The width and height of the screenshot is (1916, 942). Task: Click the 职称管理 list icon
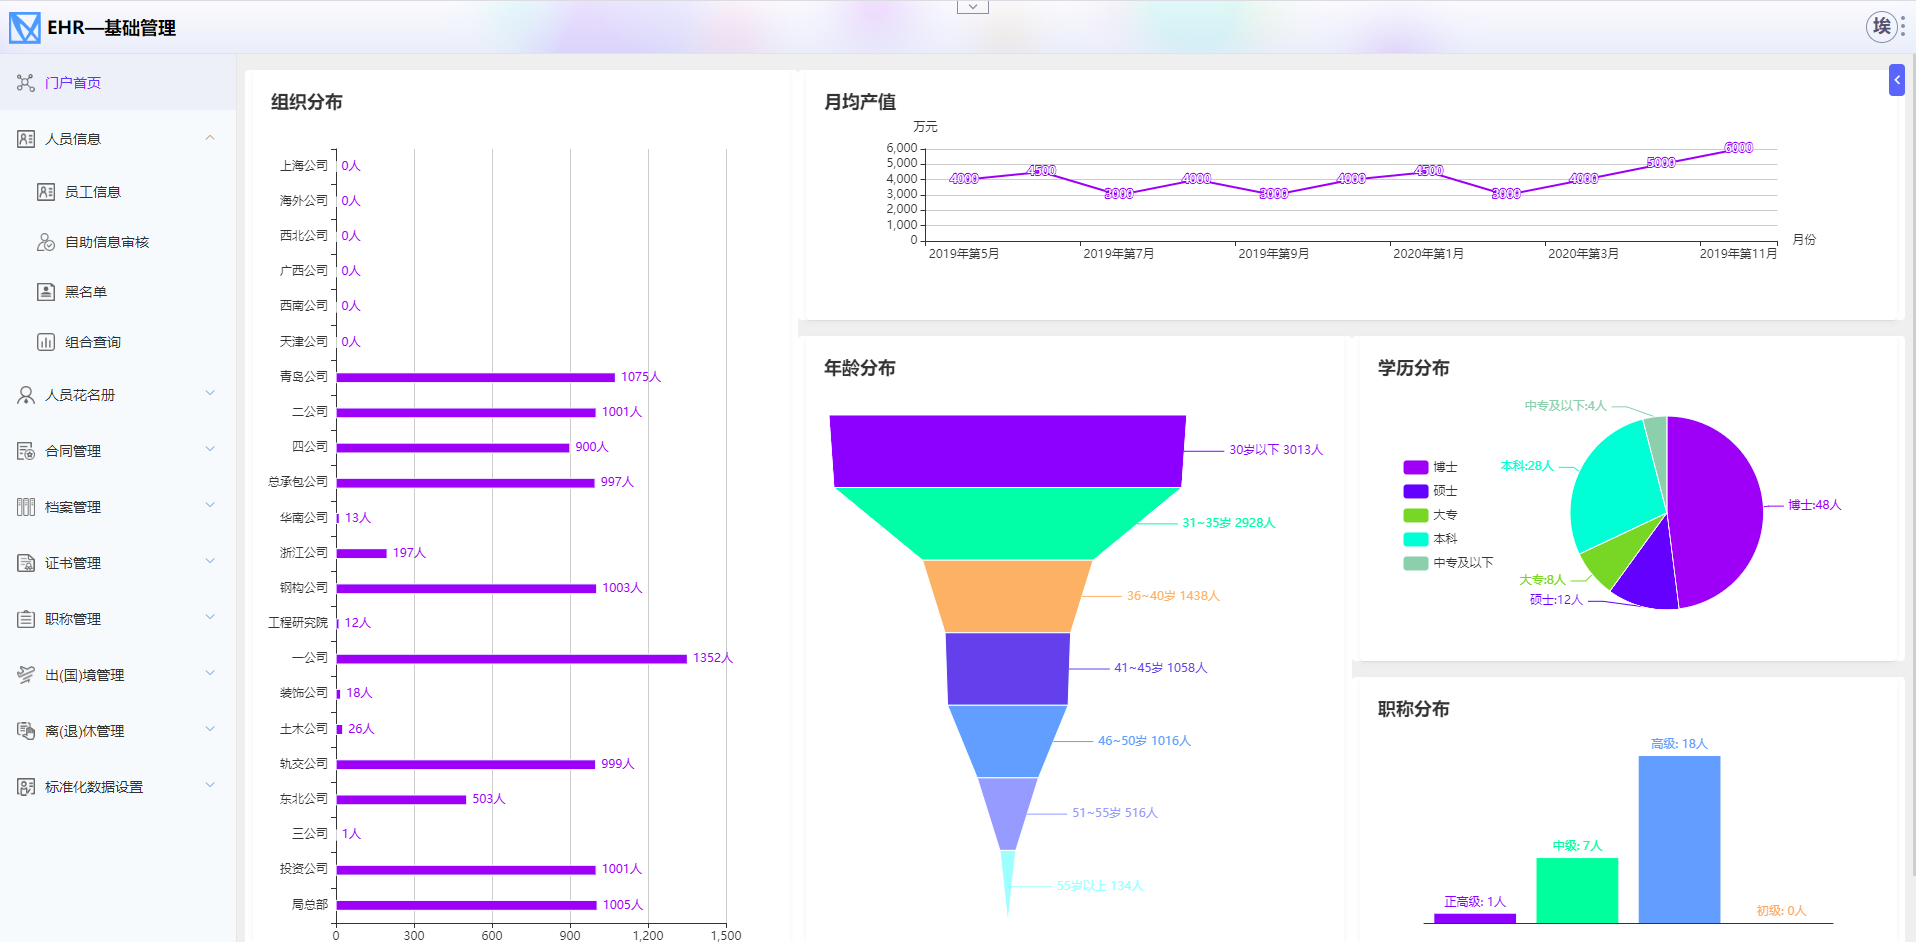(26, 619)
